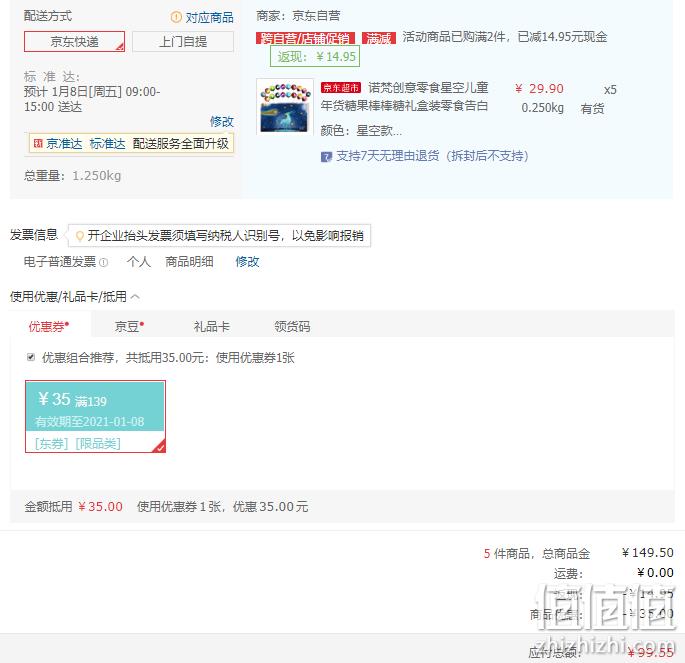Switch to the 京豆 tab
Image resolution: width=685 pixels, height=663 pixels.
tap(129, 326)
